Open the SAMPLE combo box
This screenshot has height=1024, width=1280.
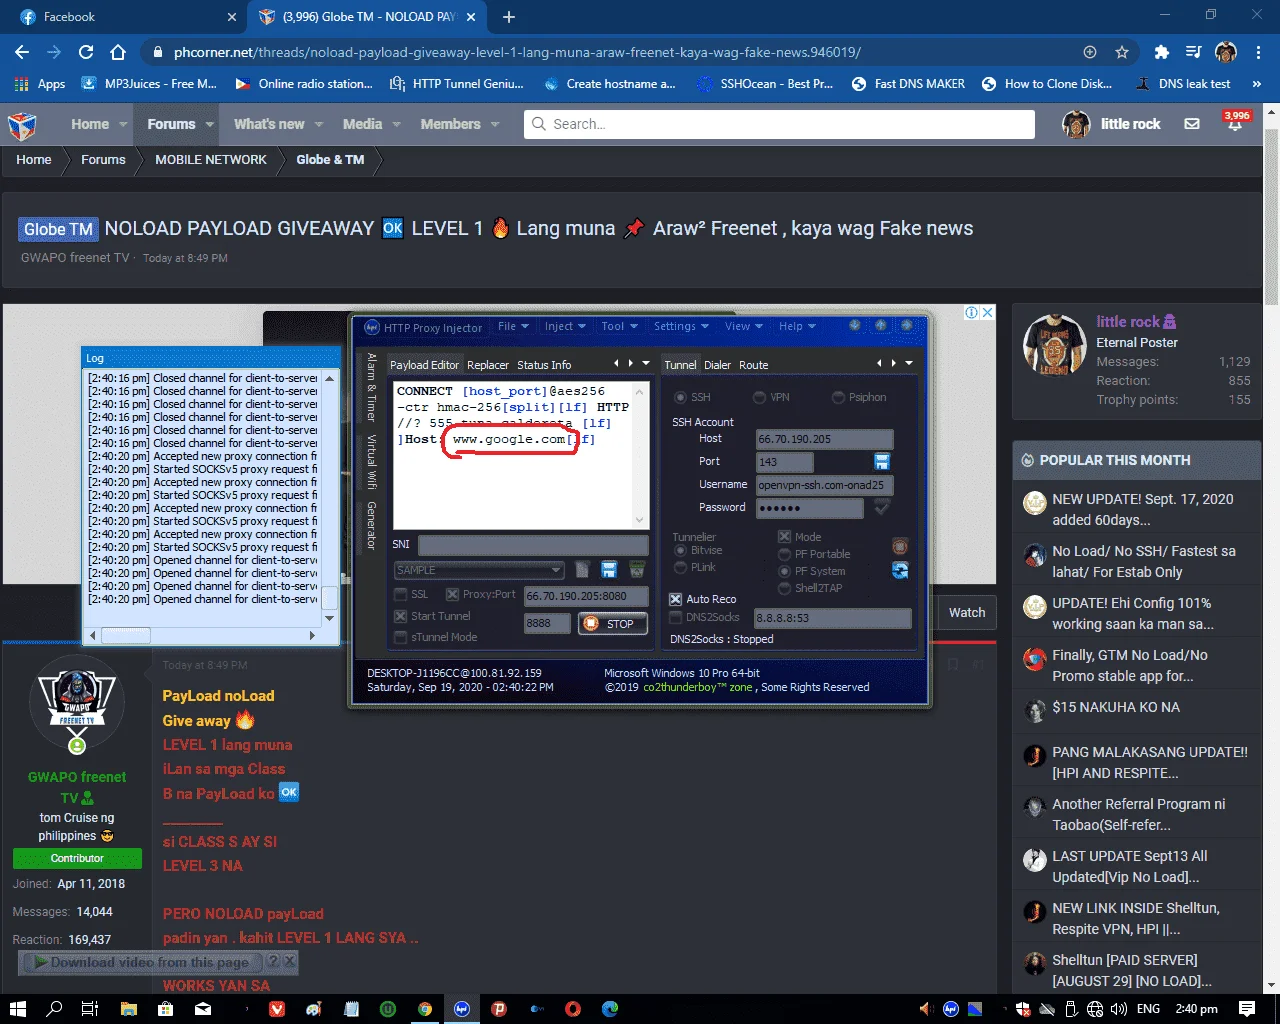pyautogui.click(x=480, y=570)
